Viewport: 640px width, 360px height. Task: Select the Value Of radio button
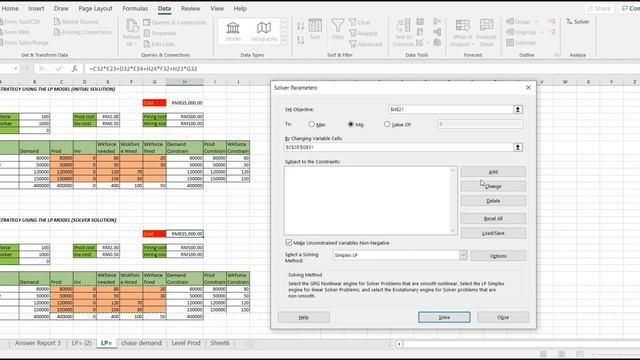387,124
